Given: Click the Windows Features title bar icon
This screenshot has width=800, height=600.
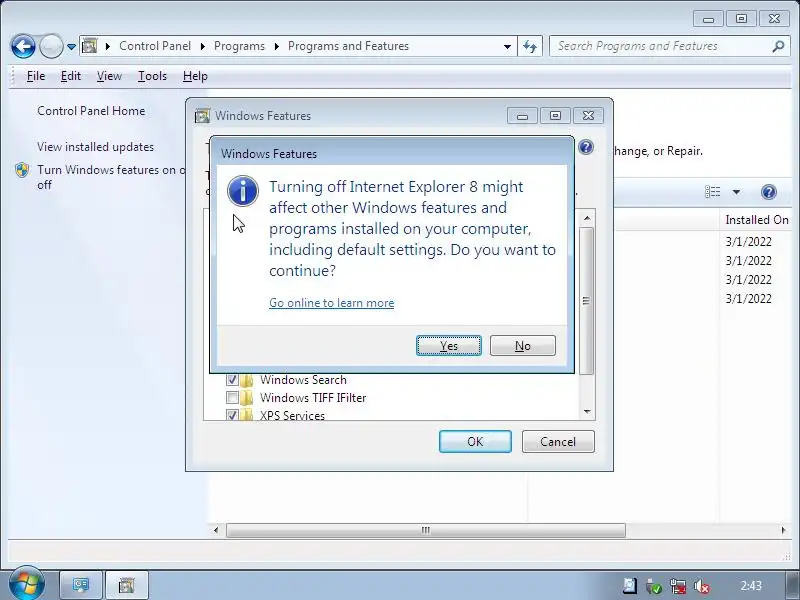Looking at the screenshot, I should click(x=202, y=116).
